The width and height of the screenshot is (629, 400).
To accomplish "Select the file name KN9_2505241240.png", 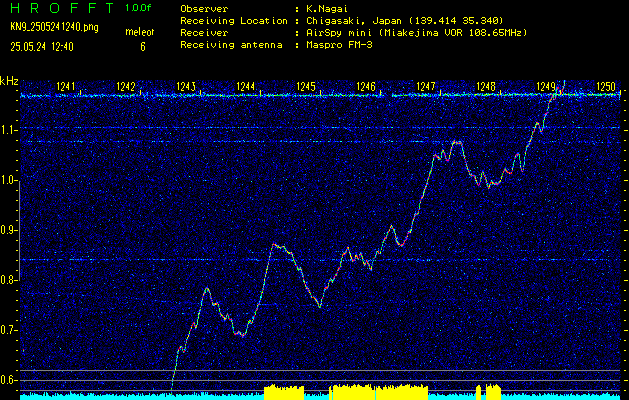I will 54,28.
